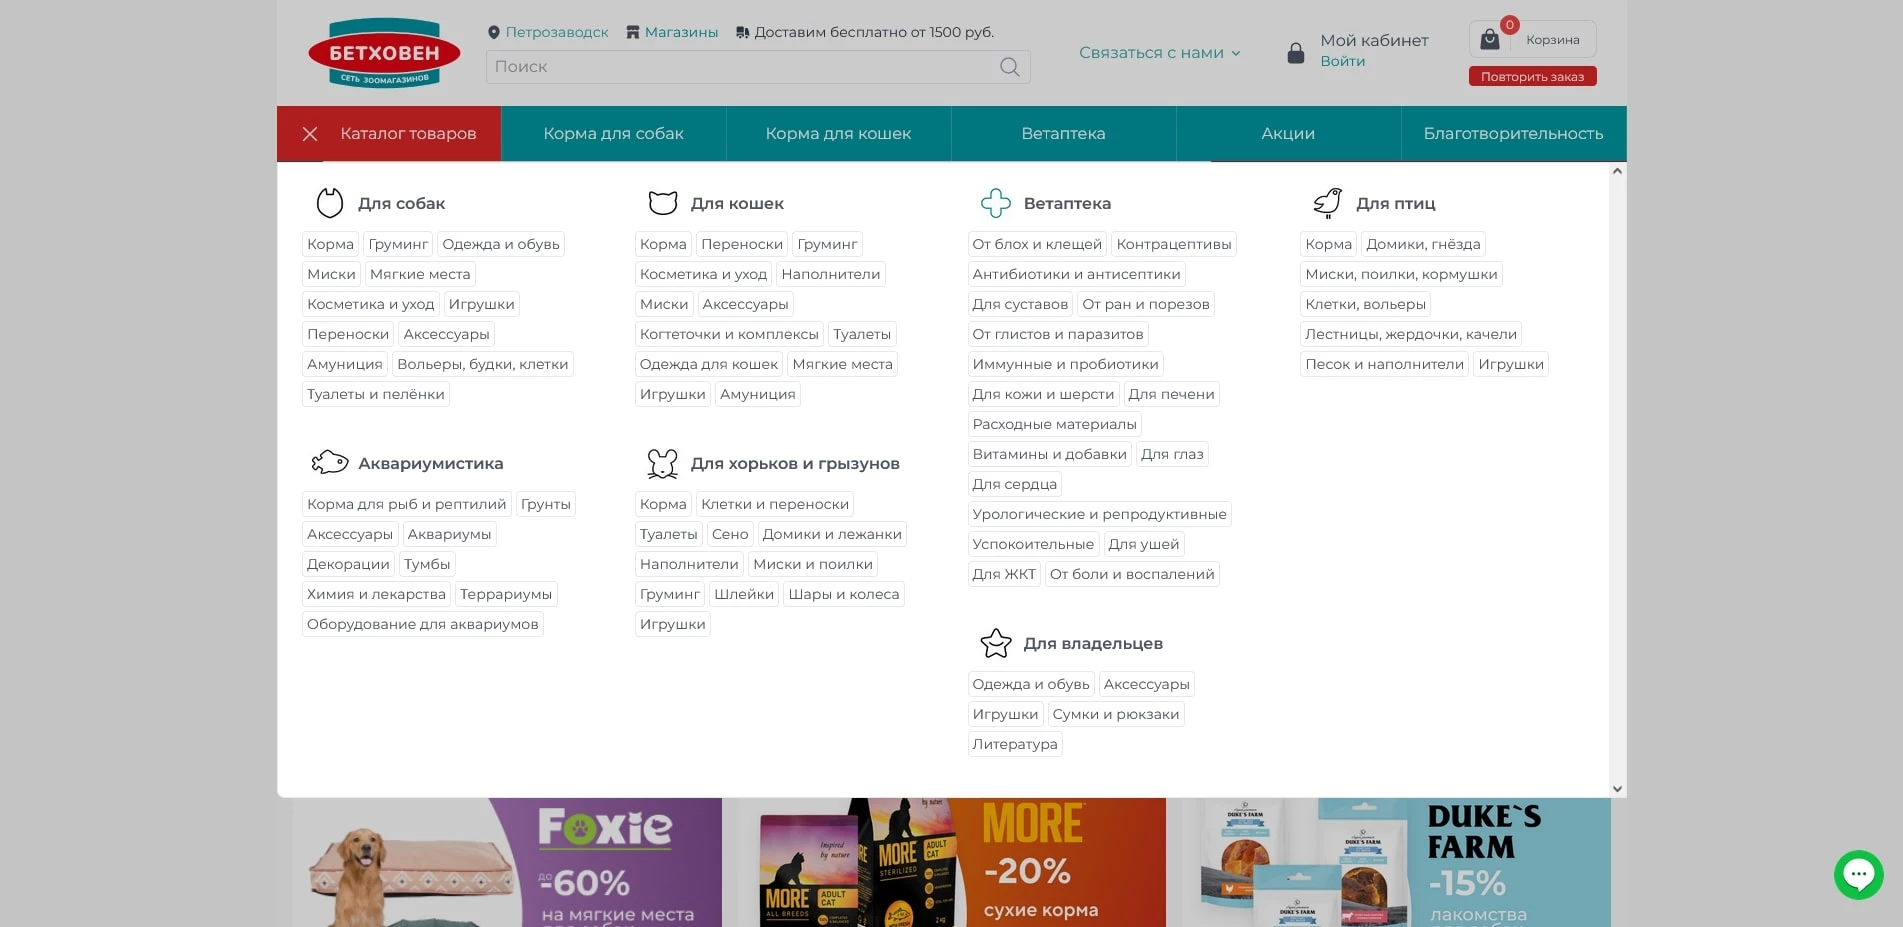1903x927 pixels.
Task: Open the chat bubble icon bottom right
Action: [1857, 874]
